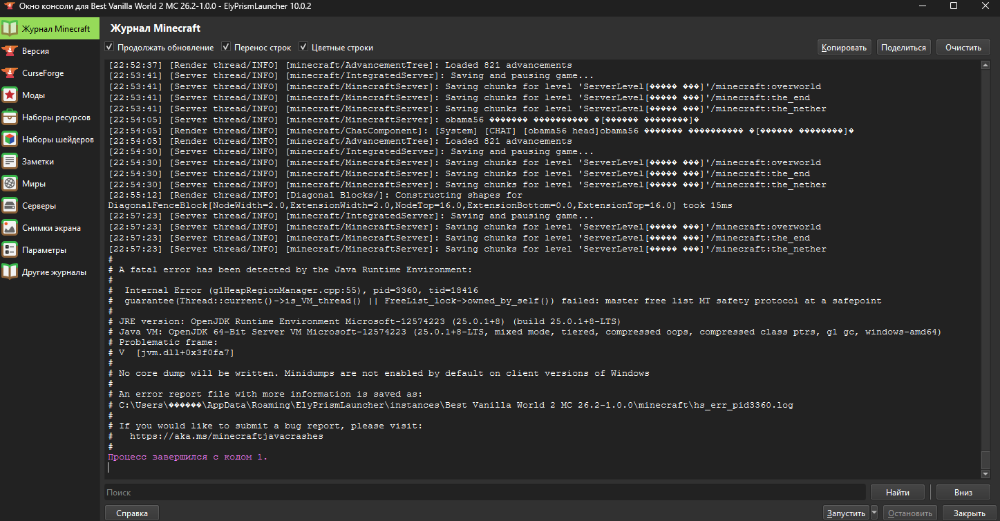Screen dimensions: 1000x521
Task: Open the Параметры settings icon
Action: tap(10, 250)
